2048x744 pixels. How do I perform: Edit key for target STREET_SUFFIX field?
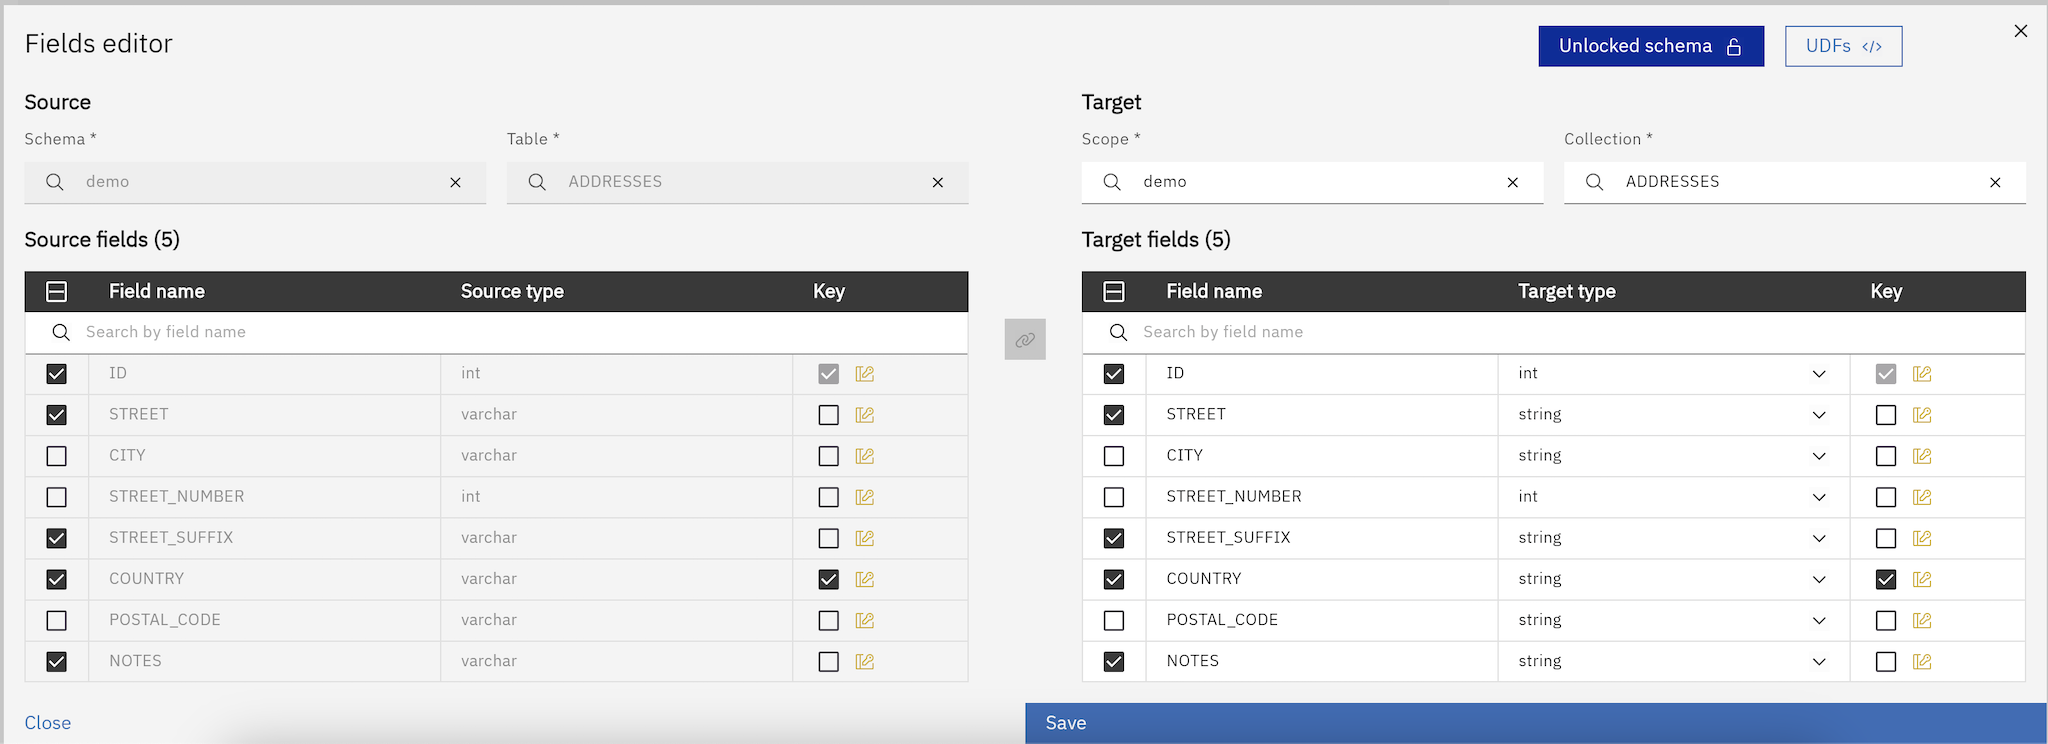1922,538
